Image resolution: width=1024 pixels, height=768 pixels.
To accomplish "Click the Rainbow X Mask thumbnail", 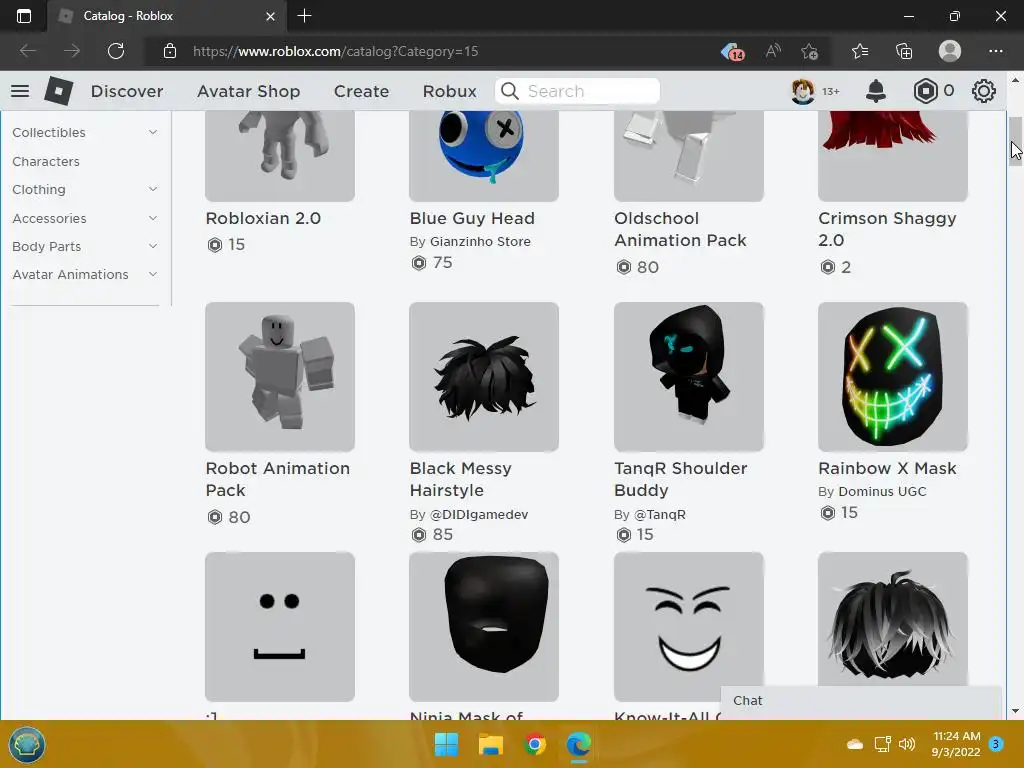I will tap(893, 377).
